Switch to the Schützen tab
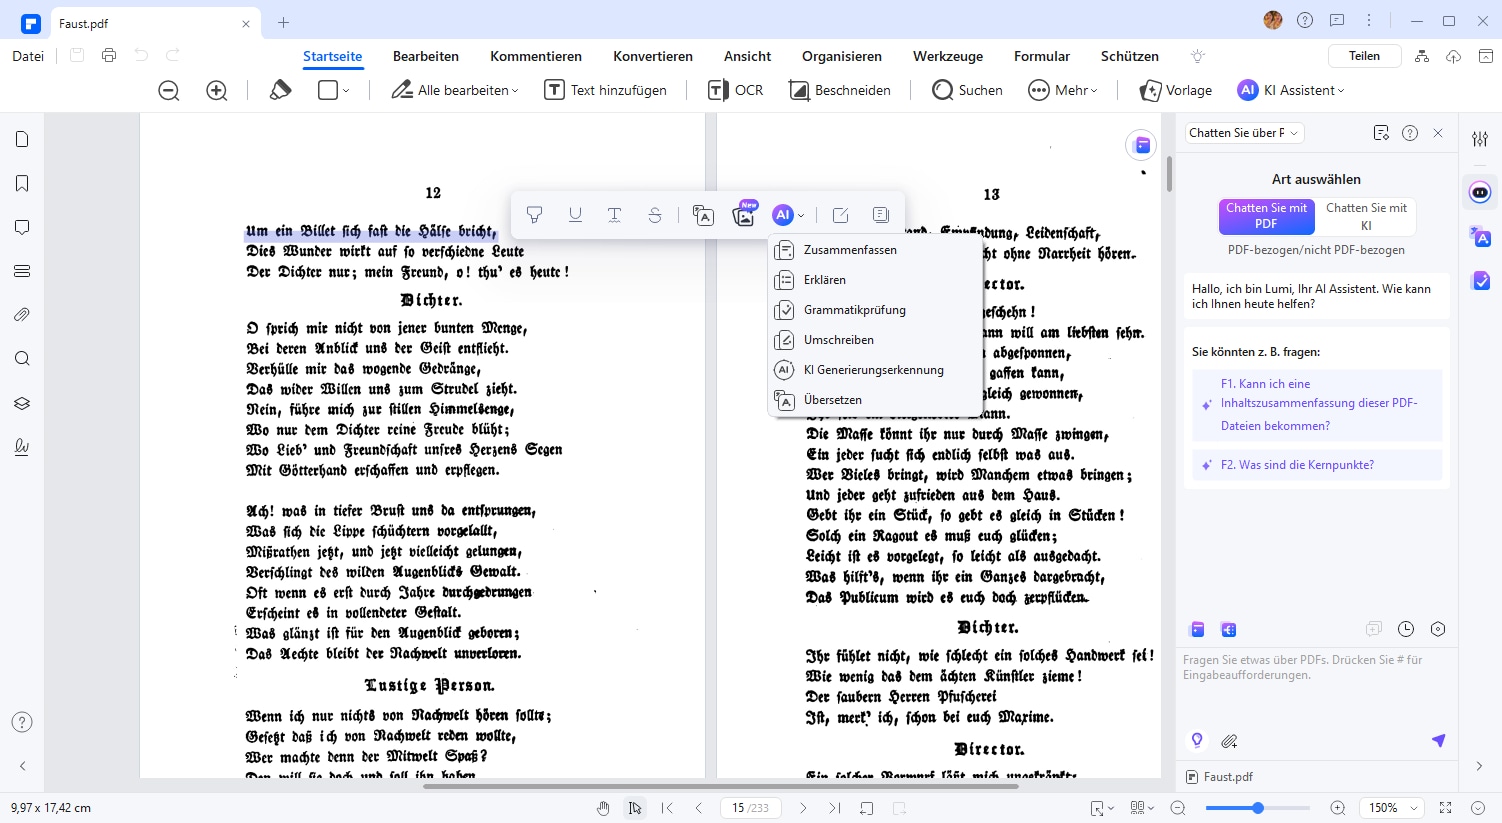The image size is (1502, 823). (1130, 56)
